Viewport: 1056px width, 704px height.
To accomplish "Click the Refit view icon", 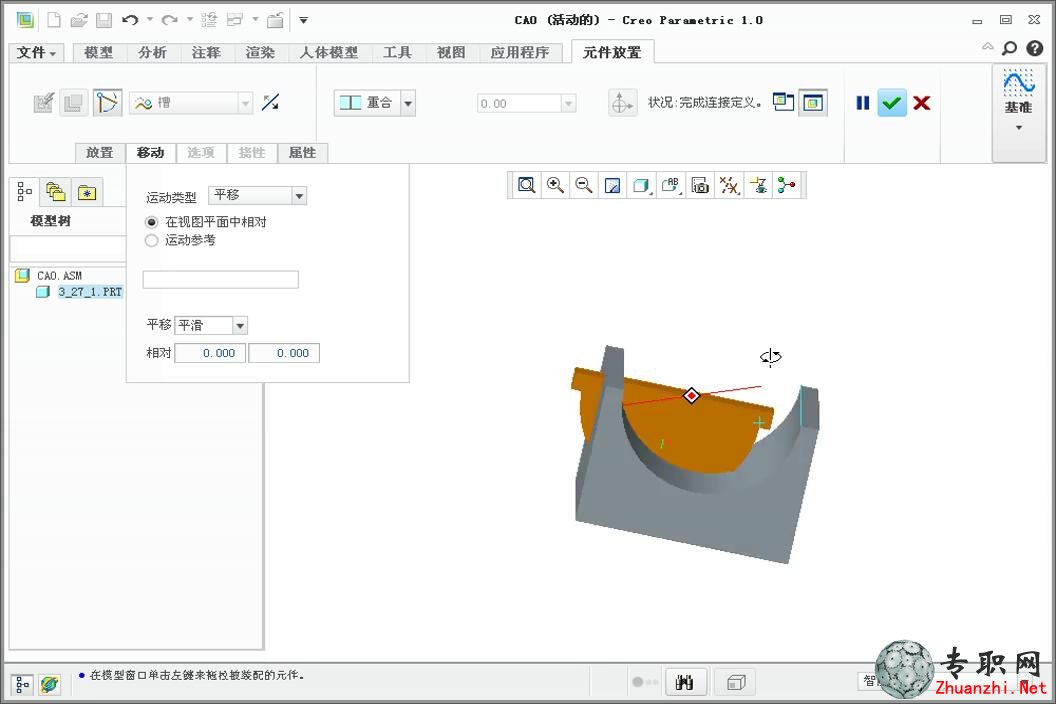I will click(x=527, y=185).
